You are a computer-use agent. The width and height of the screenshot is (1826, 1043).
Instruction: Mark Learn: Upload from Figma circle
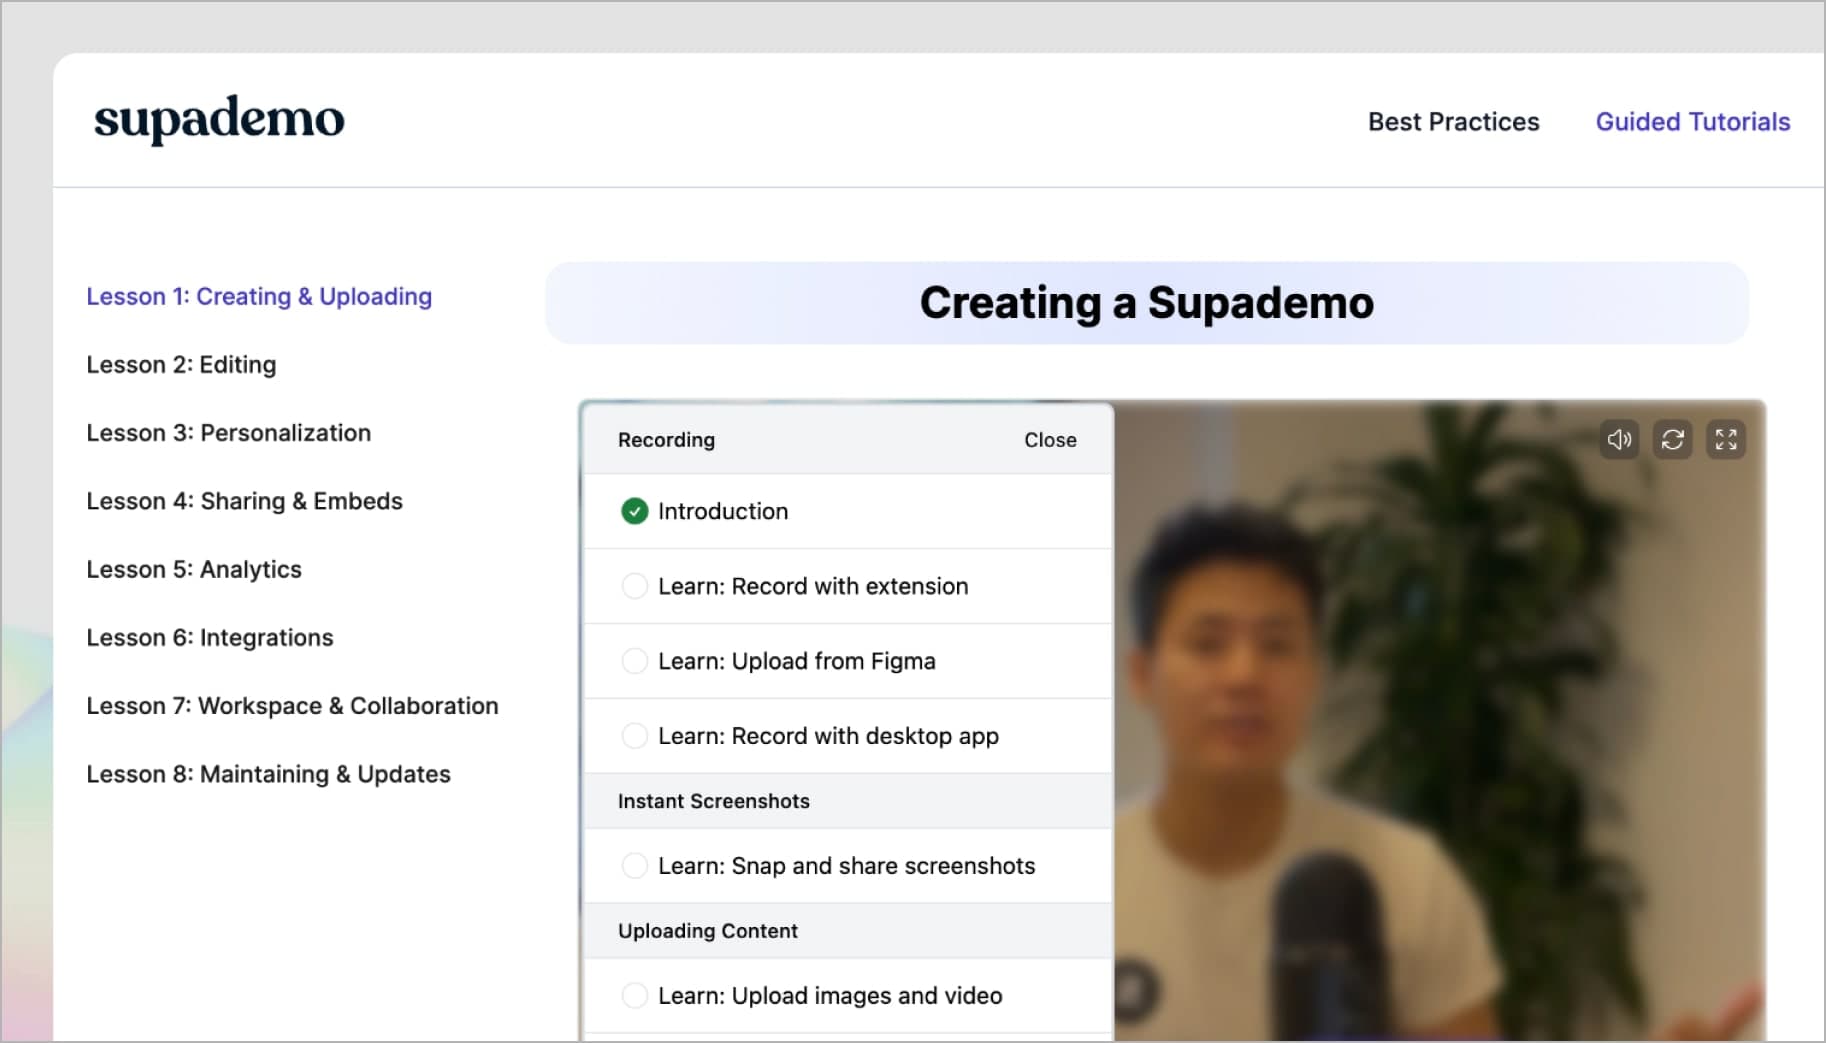click(x=634, y=661)
